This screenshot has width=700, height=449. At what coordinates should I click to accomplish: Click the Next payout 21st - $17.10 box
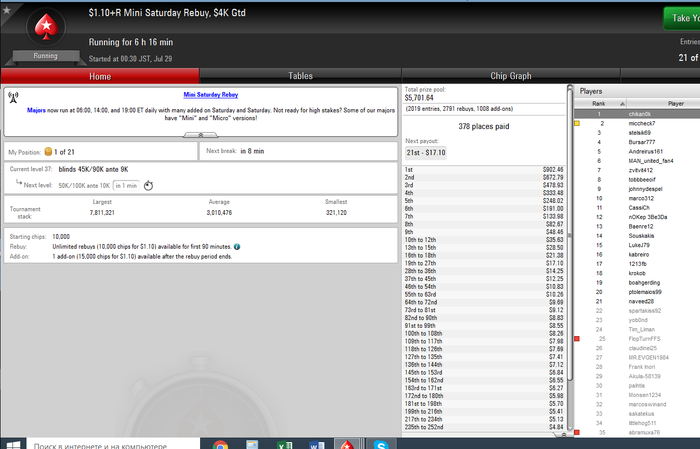[426, 153]
